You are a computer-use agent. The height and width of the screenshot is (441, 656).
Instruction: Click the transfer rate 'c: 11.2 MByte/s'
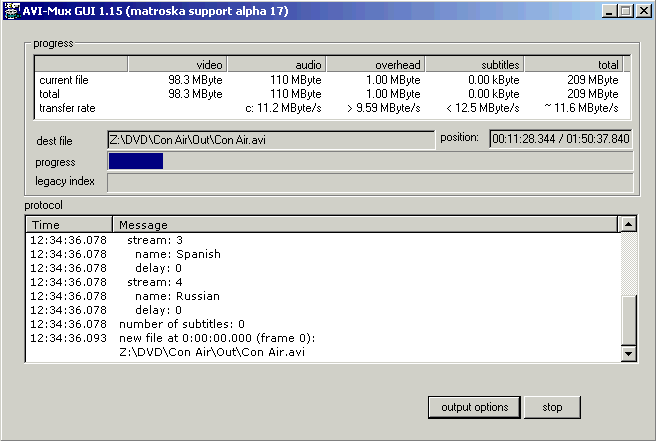283,108
